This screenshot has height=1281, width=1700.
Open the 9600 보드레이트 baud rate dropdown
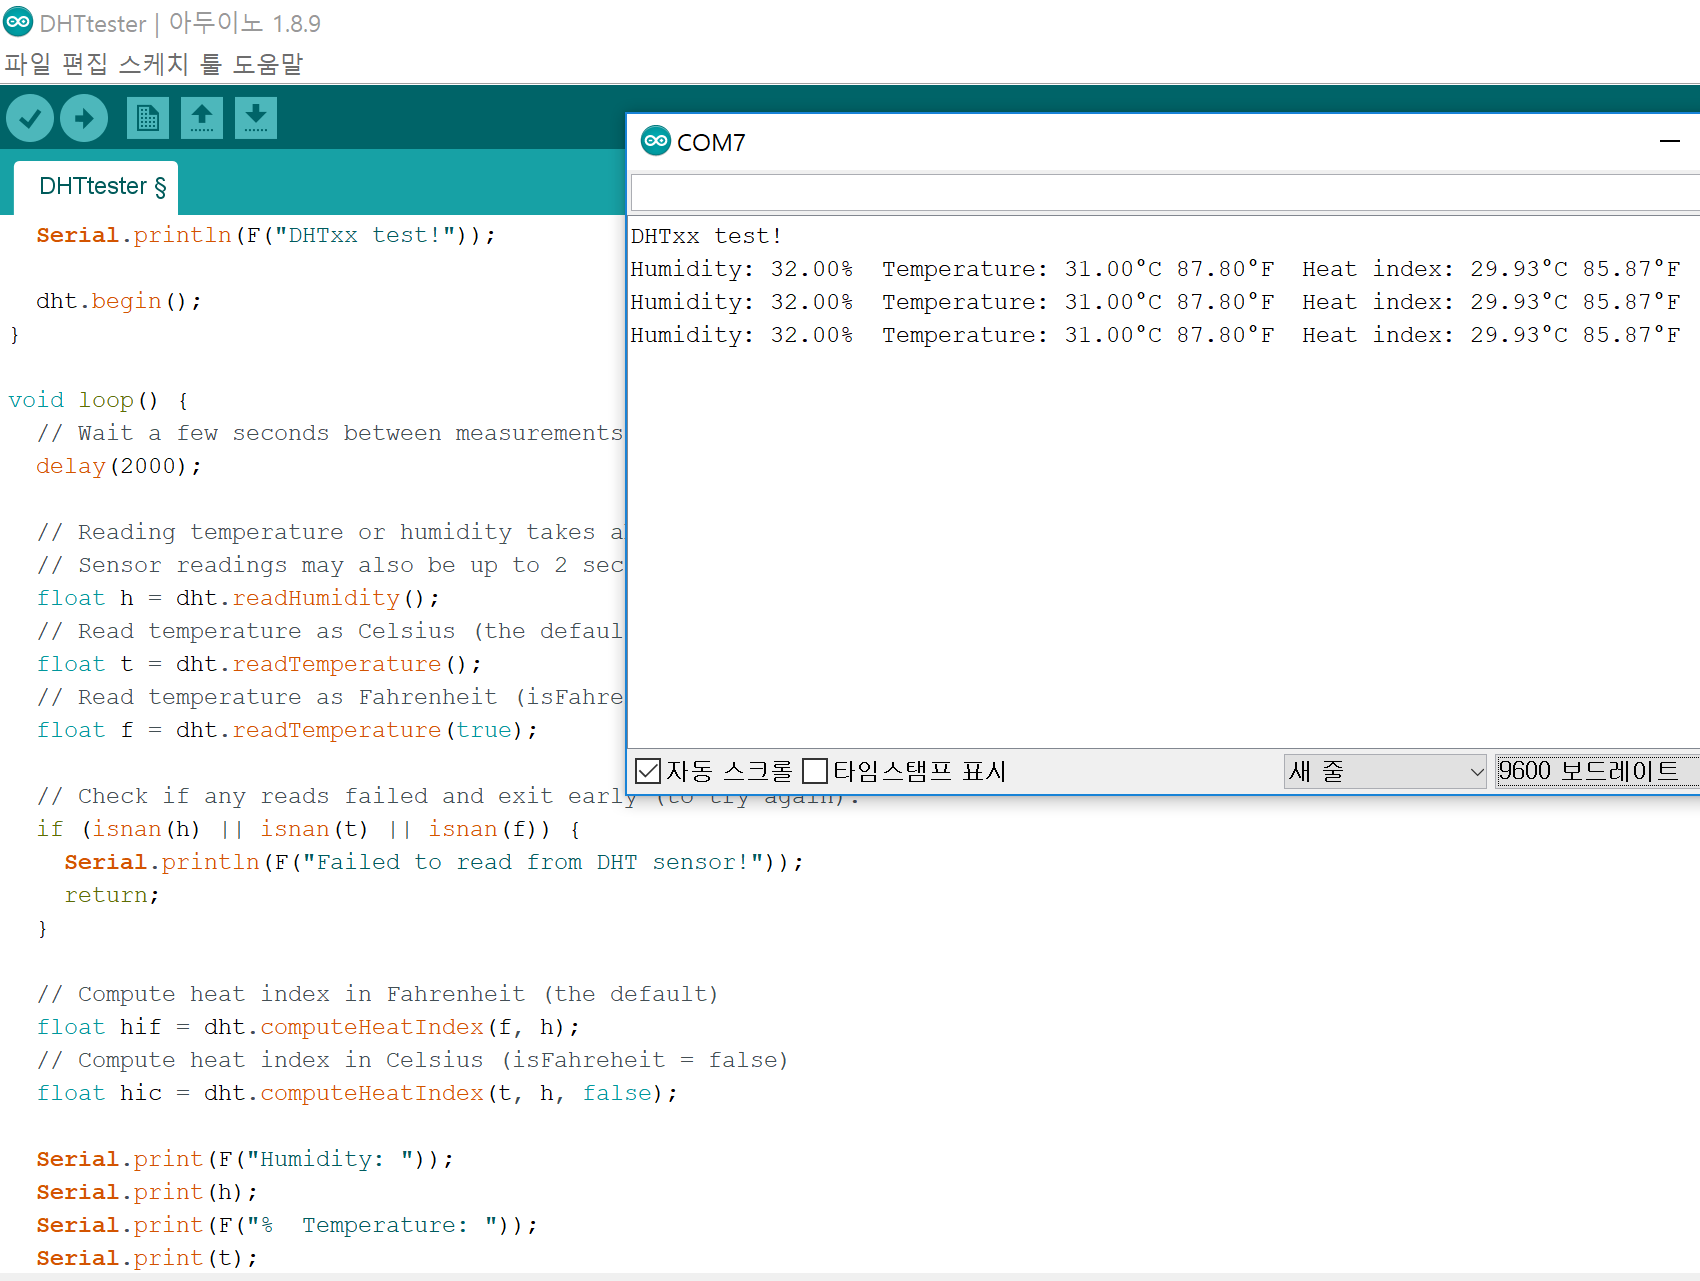pyautogui.click(x=1597, y=771)
